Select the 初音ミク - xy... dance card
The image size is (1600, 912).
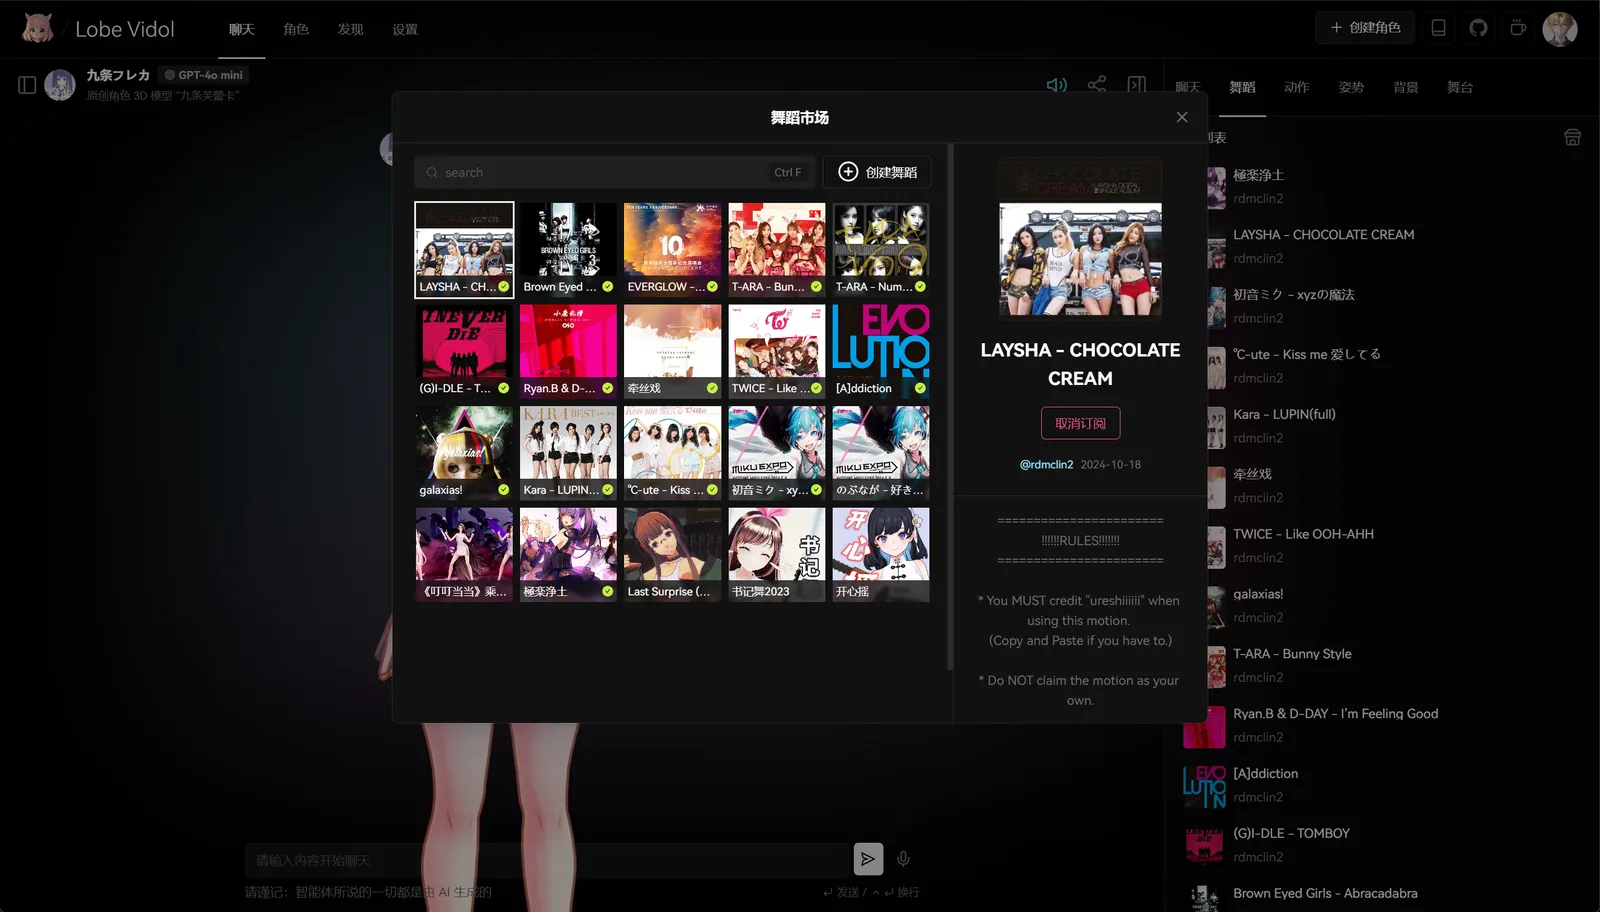tap(777, 453)
